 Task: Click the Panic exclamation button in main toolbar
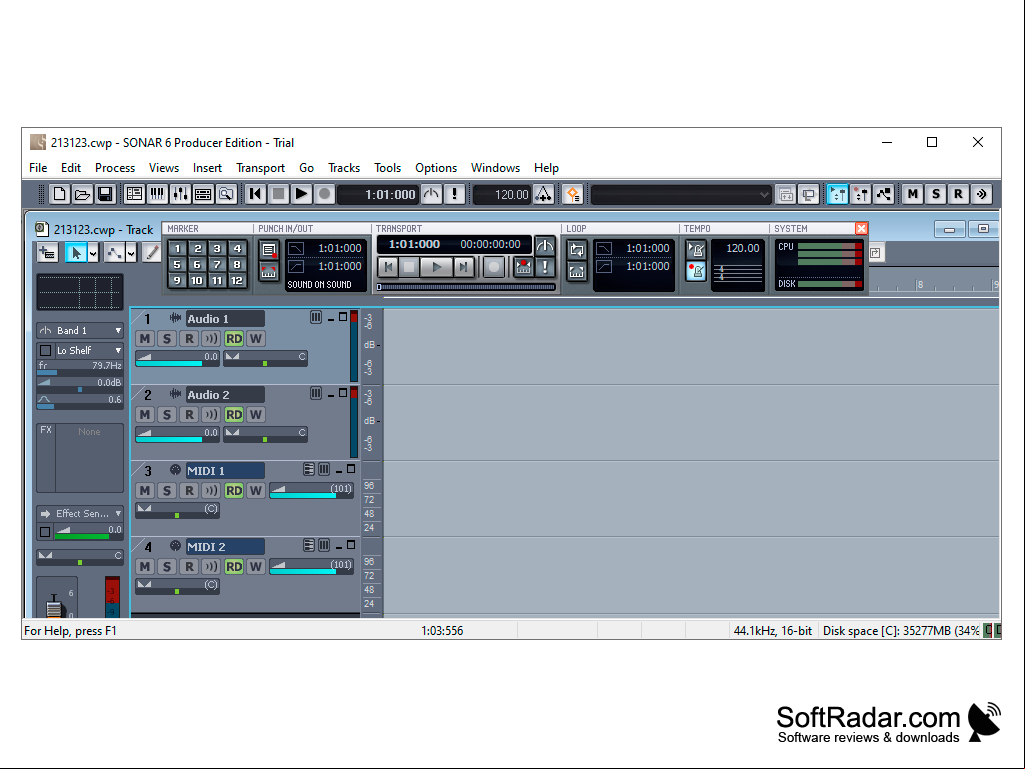point(454,194)
